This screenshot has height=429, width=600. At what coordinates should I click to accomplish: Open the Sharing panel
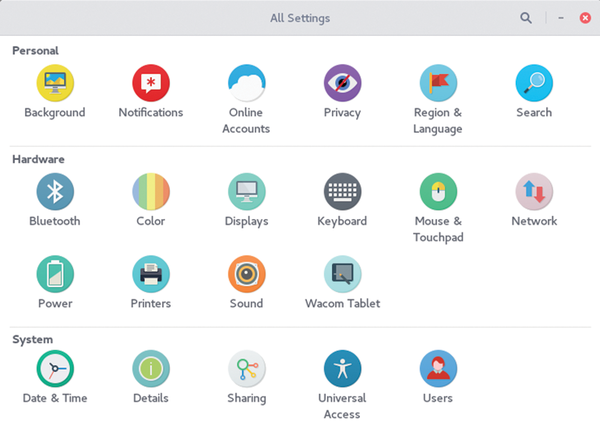pyautogui.click(x=246, y=369)
